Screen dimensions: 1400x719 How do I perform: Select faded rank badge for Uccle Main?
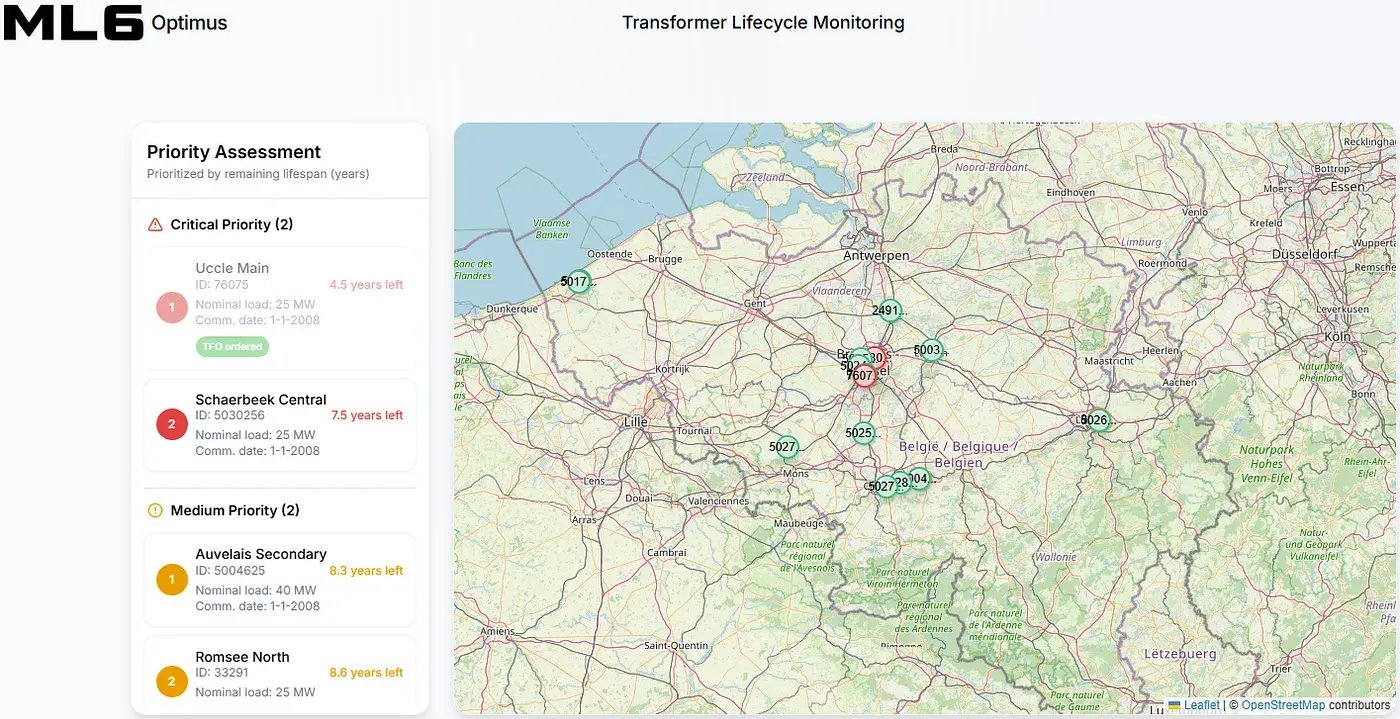[x=171, y=307]
